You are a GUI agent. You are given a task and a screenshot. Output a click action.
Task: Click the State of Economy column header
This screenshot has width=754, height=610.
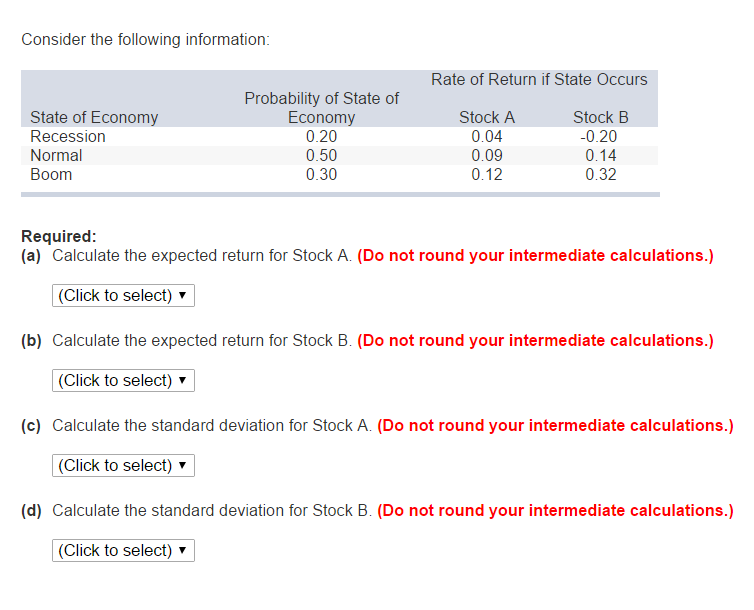coord(94,117)
